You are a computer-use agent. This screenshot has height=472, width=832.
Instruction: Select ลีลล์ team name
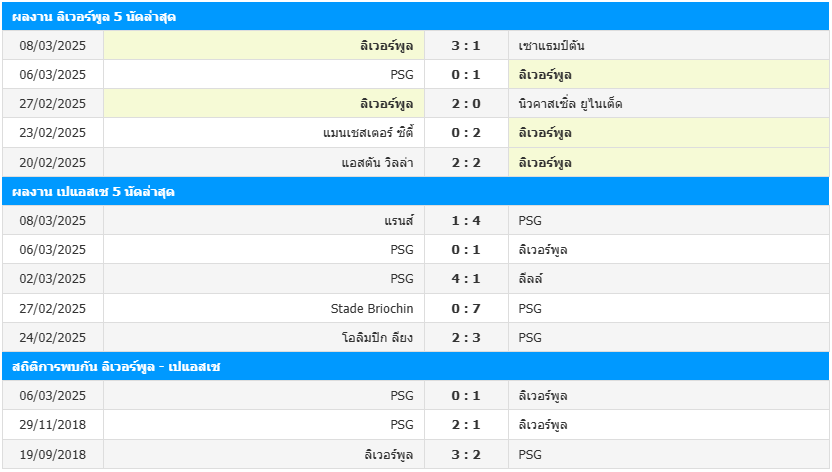click(x=531, y=279)
